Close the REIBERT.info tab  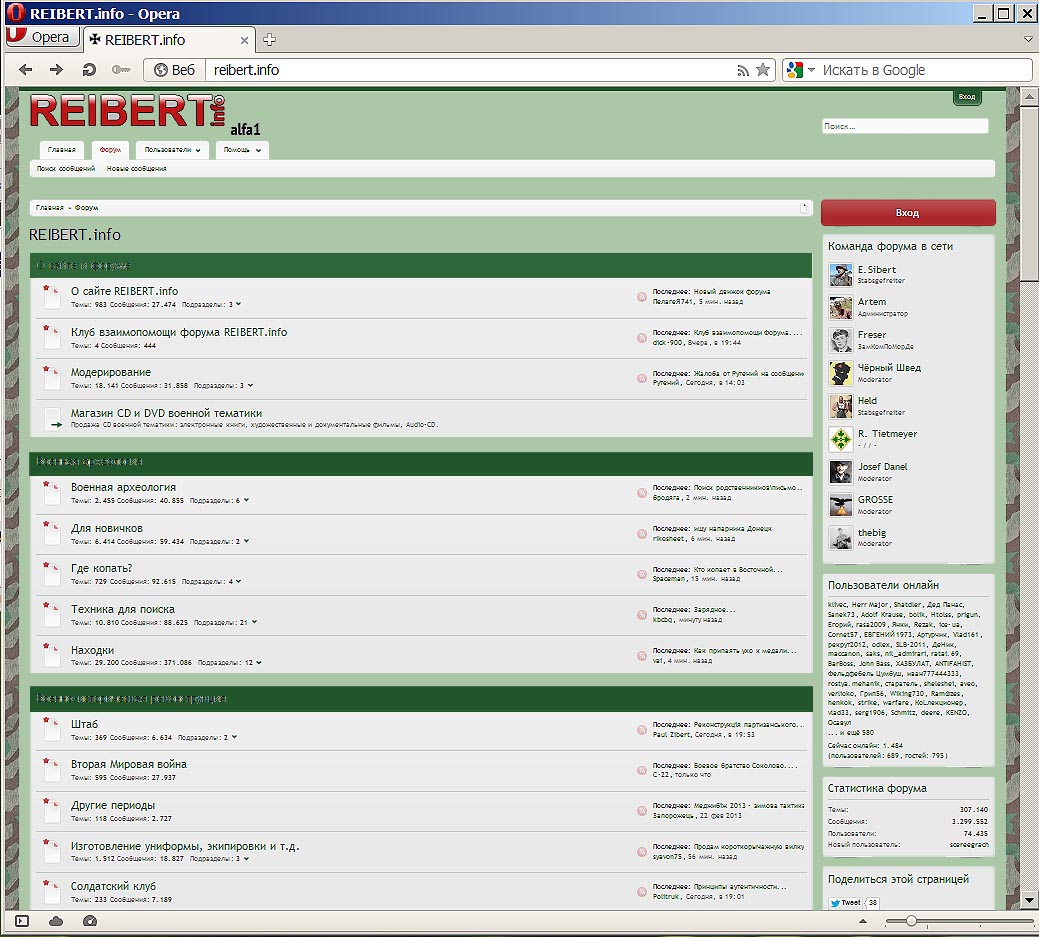click(x=244, y=40)
